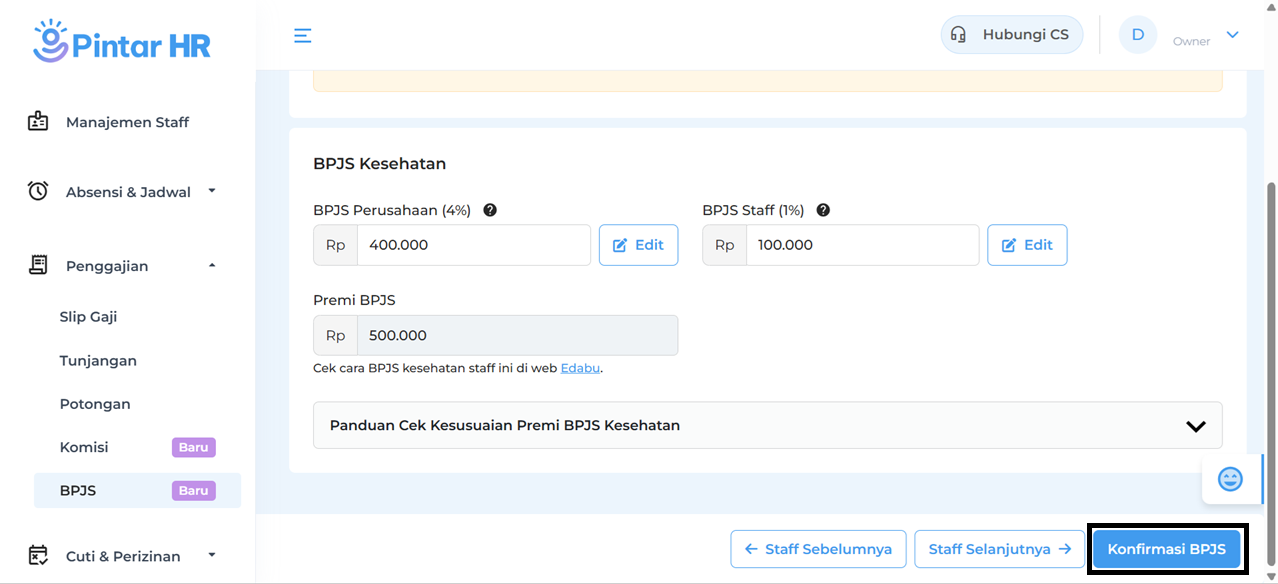
Task: Click the BPJS Perusahaan help icon
Action: pyautogui.click(x=490, y=210)
